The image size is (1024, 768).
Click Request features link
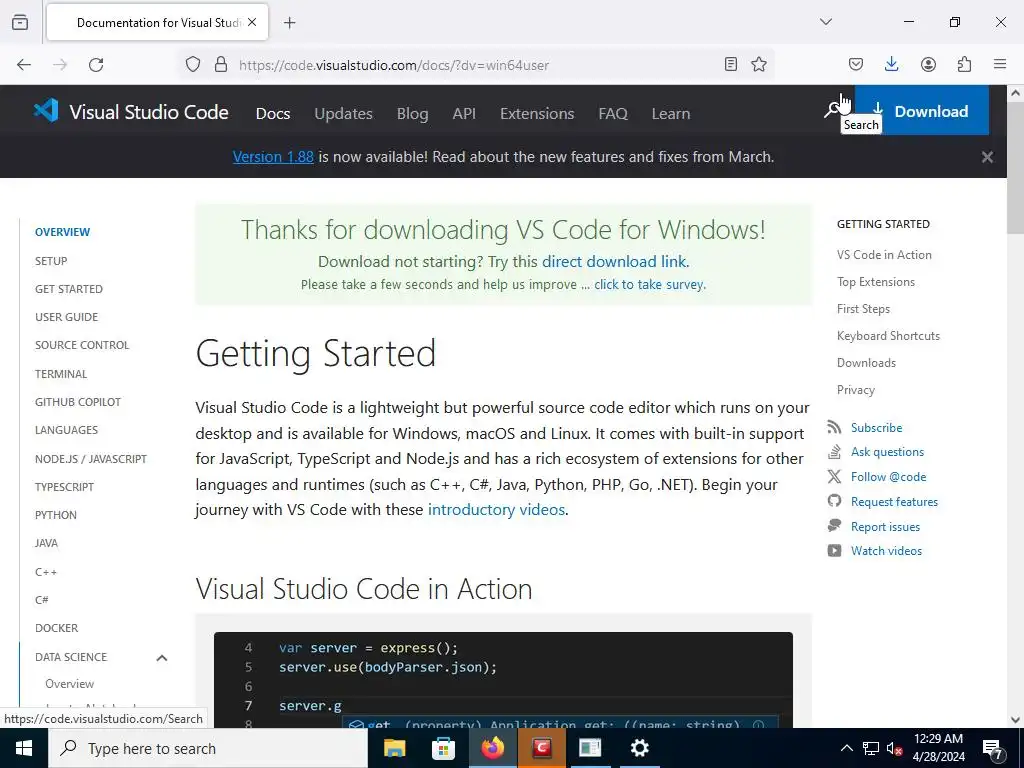tap(894, 502)
